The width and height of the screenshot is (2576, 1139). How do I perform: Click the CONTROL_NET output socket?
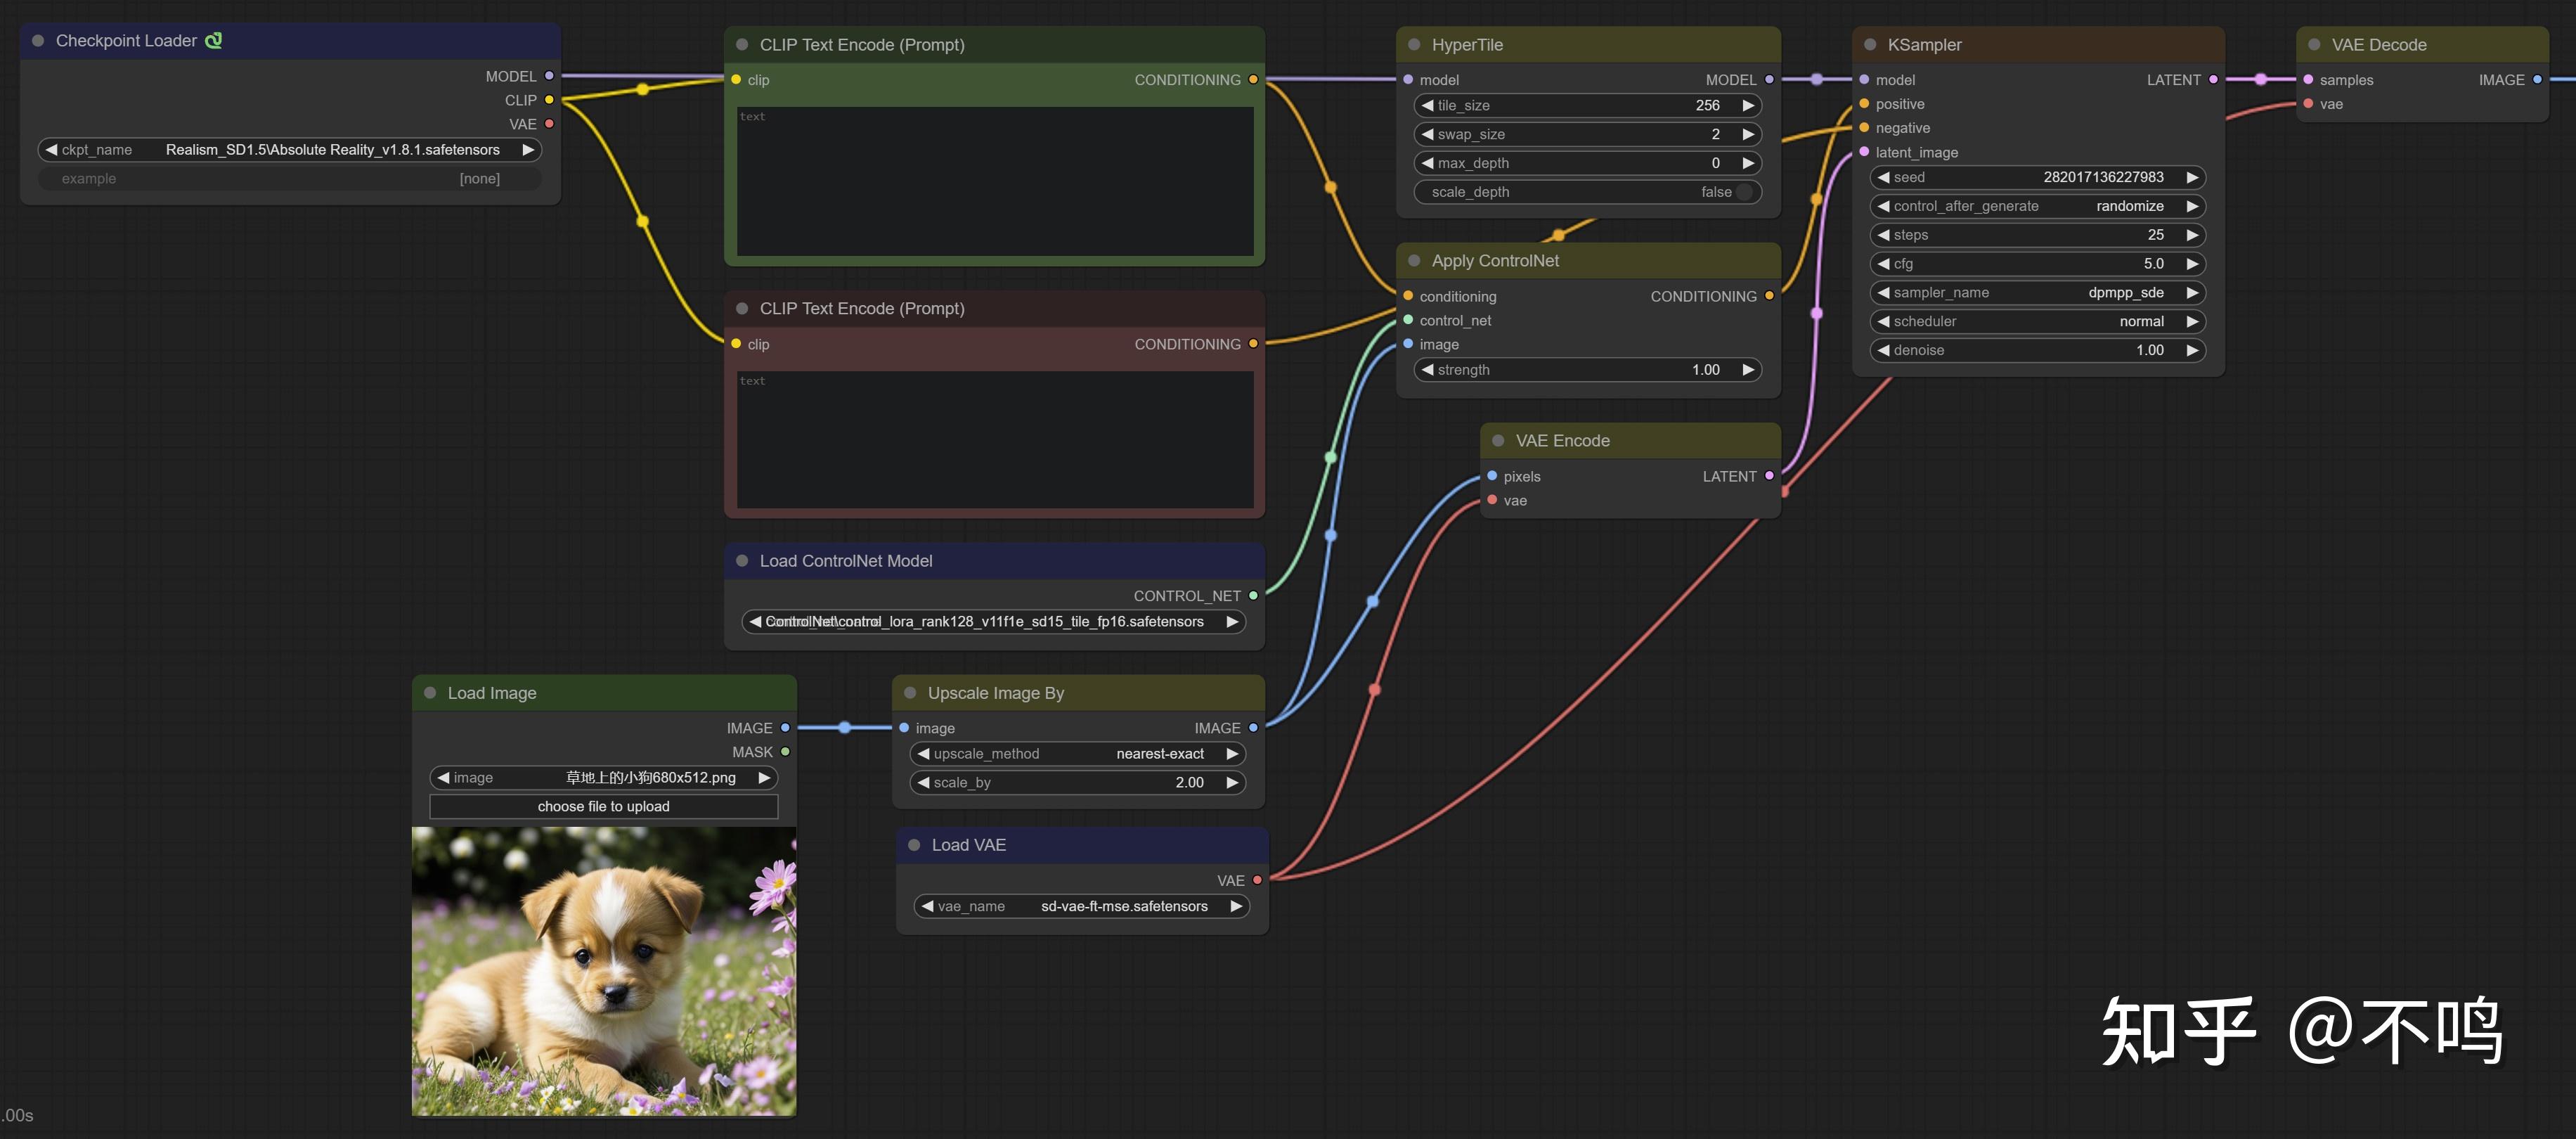click(x=1253, y=596)
